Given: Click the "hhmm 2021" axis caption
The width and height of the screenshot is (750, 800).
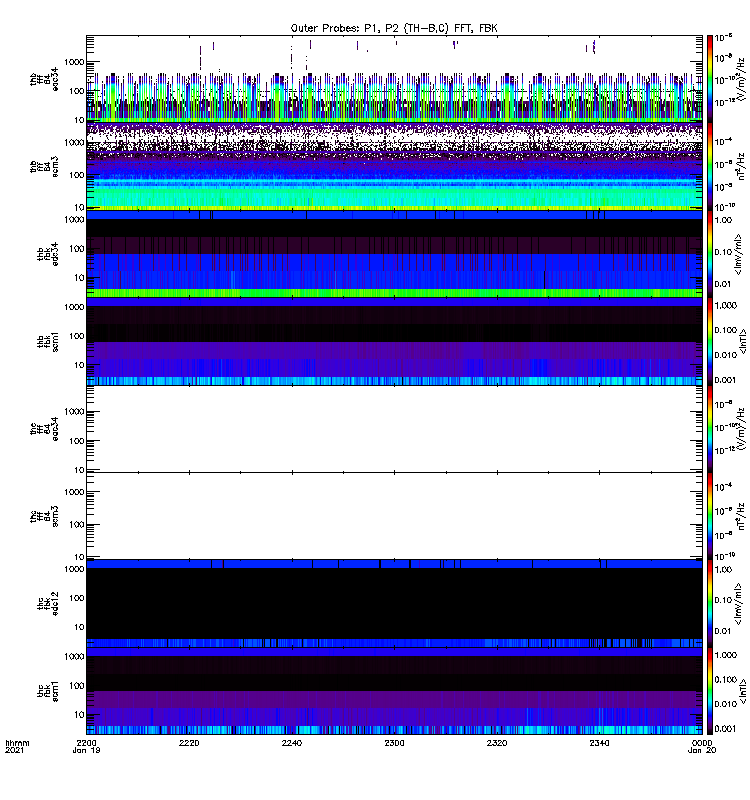Looking at the screenshot, I should pos(17,746).
